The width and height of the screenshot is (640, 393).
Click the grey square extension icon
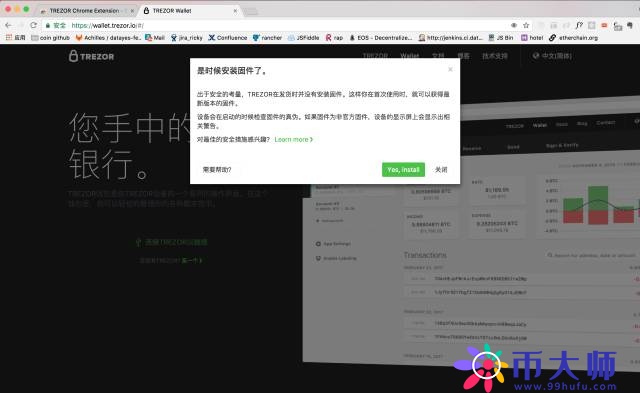(591, 25)
